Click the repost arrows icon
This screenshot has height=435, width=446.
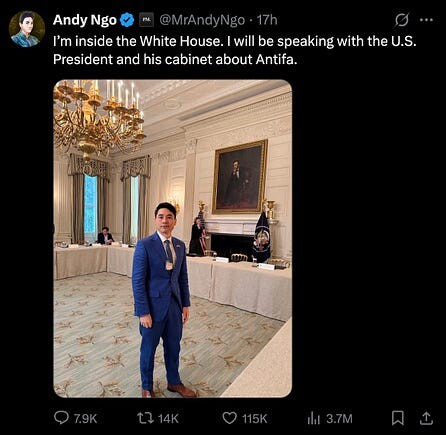point(145,418)
